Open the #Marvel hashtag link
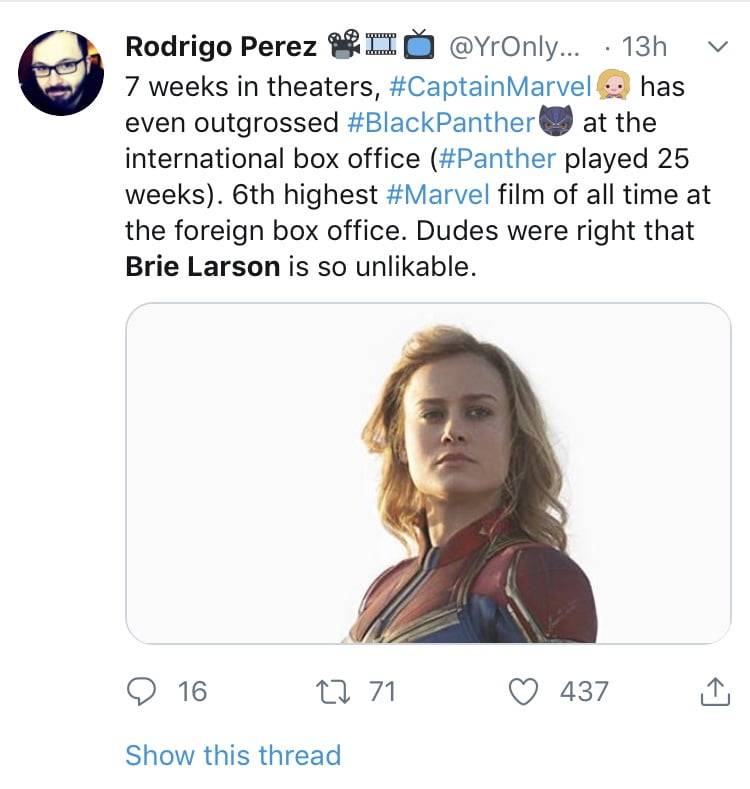Image resolution: width=750 pixels, height=789 pixels. coord(431,196)
